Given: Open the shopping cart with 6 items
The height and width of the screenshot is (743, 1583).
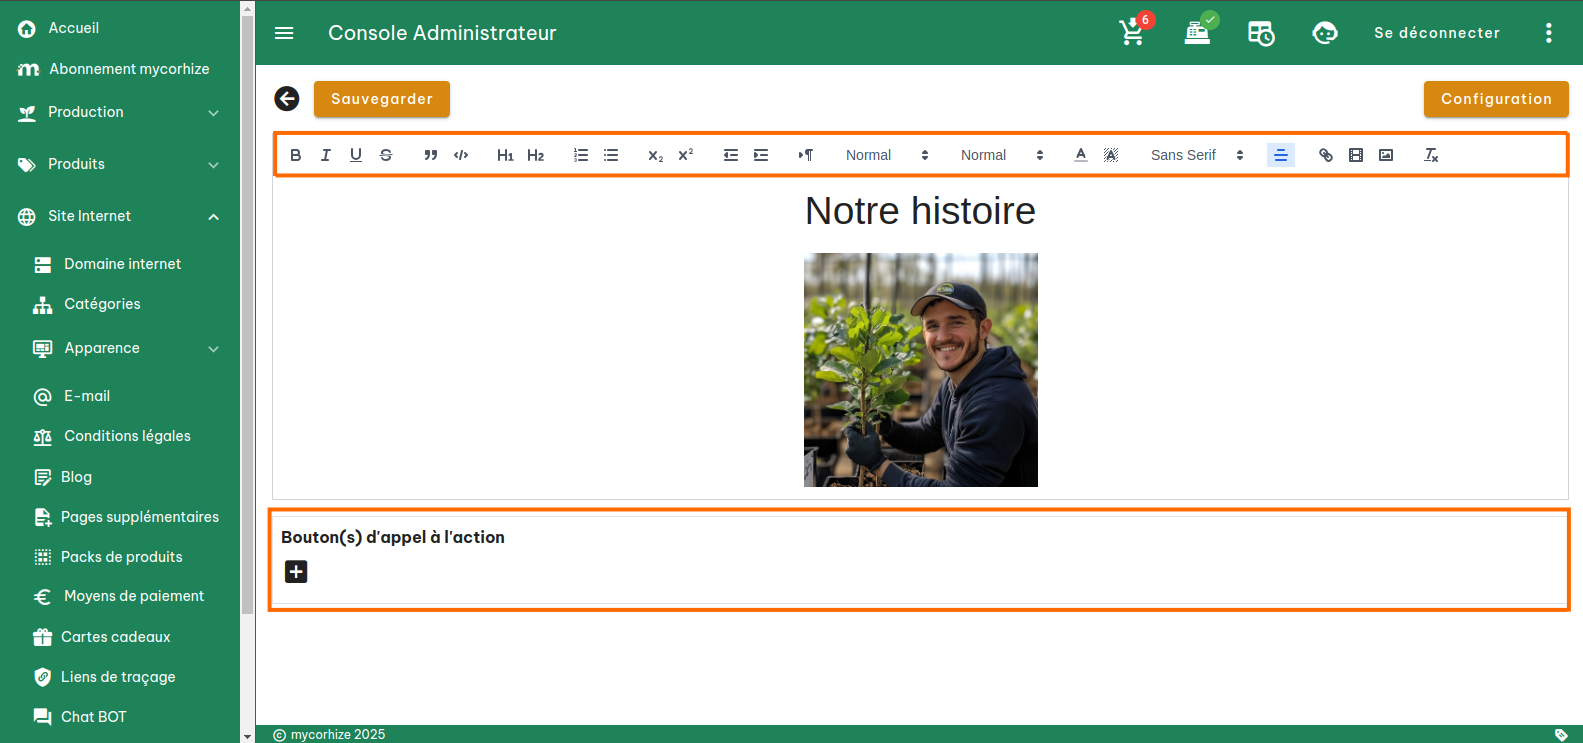Looking at the screenshot, I should point(1134,31).
